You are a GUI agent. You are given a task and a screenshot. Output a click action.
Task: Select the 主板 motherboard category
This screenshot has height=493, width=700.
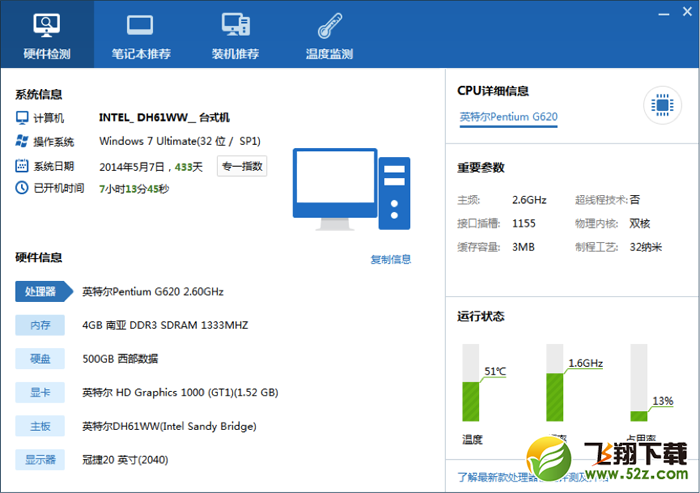(40, 426)
